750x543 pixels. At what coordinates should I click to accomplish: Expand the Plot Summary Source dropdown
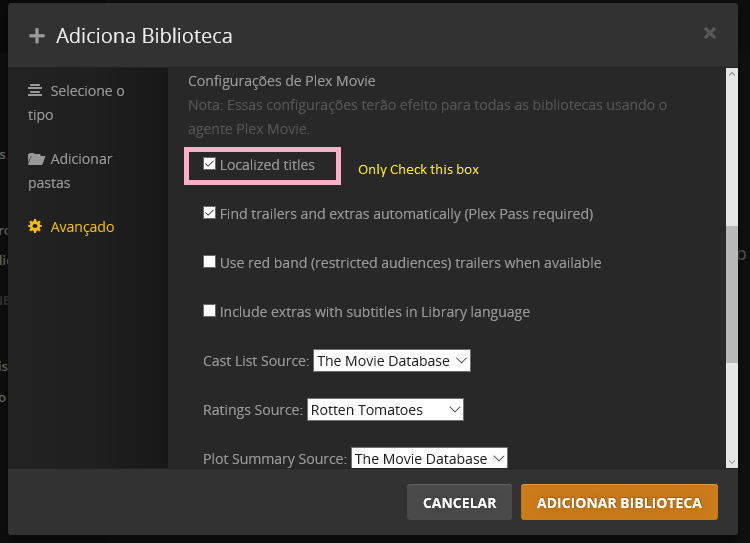click(x=429, y=458)
